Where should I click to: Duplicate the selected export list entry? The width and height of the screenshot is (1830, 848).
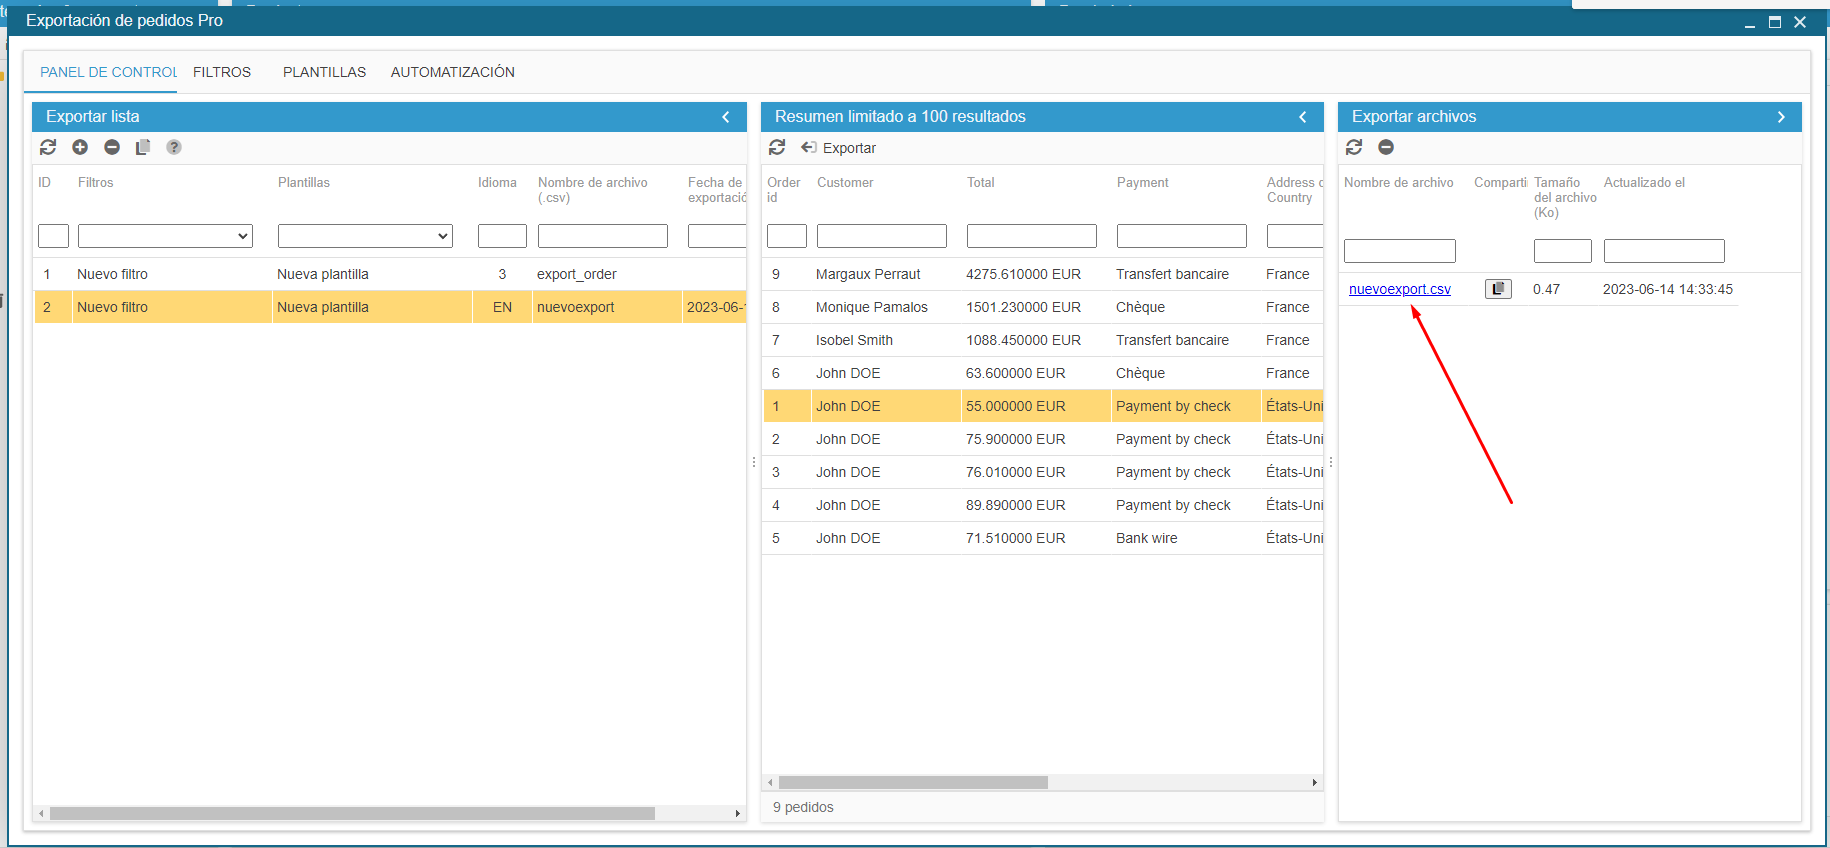(143, 147)
